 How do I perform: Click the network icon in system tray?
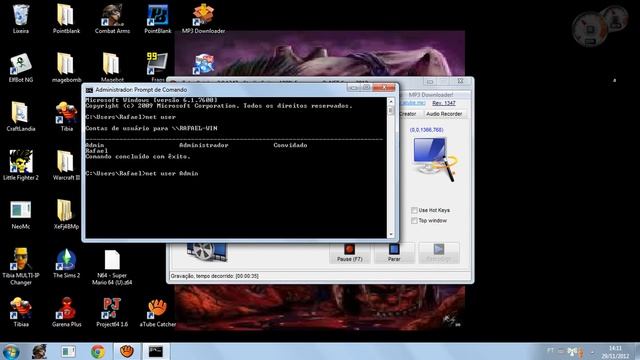[573, 351]
